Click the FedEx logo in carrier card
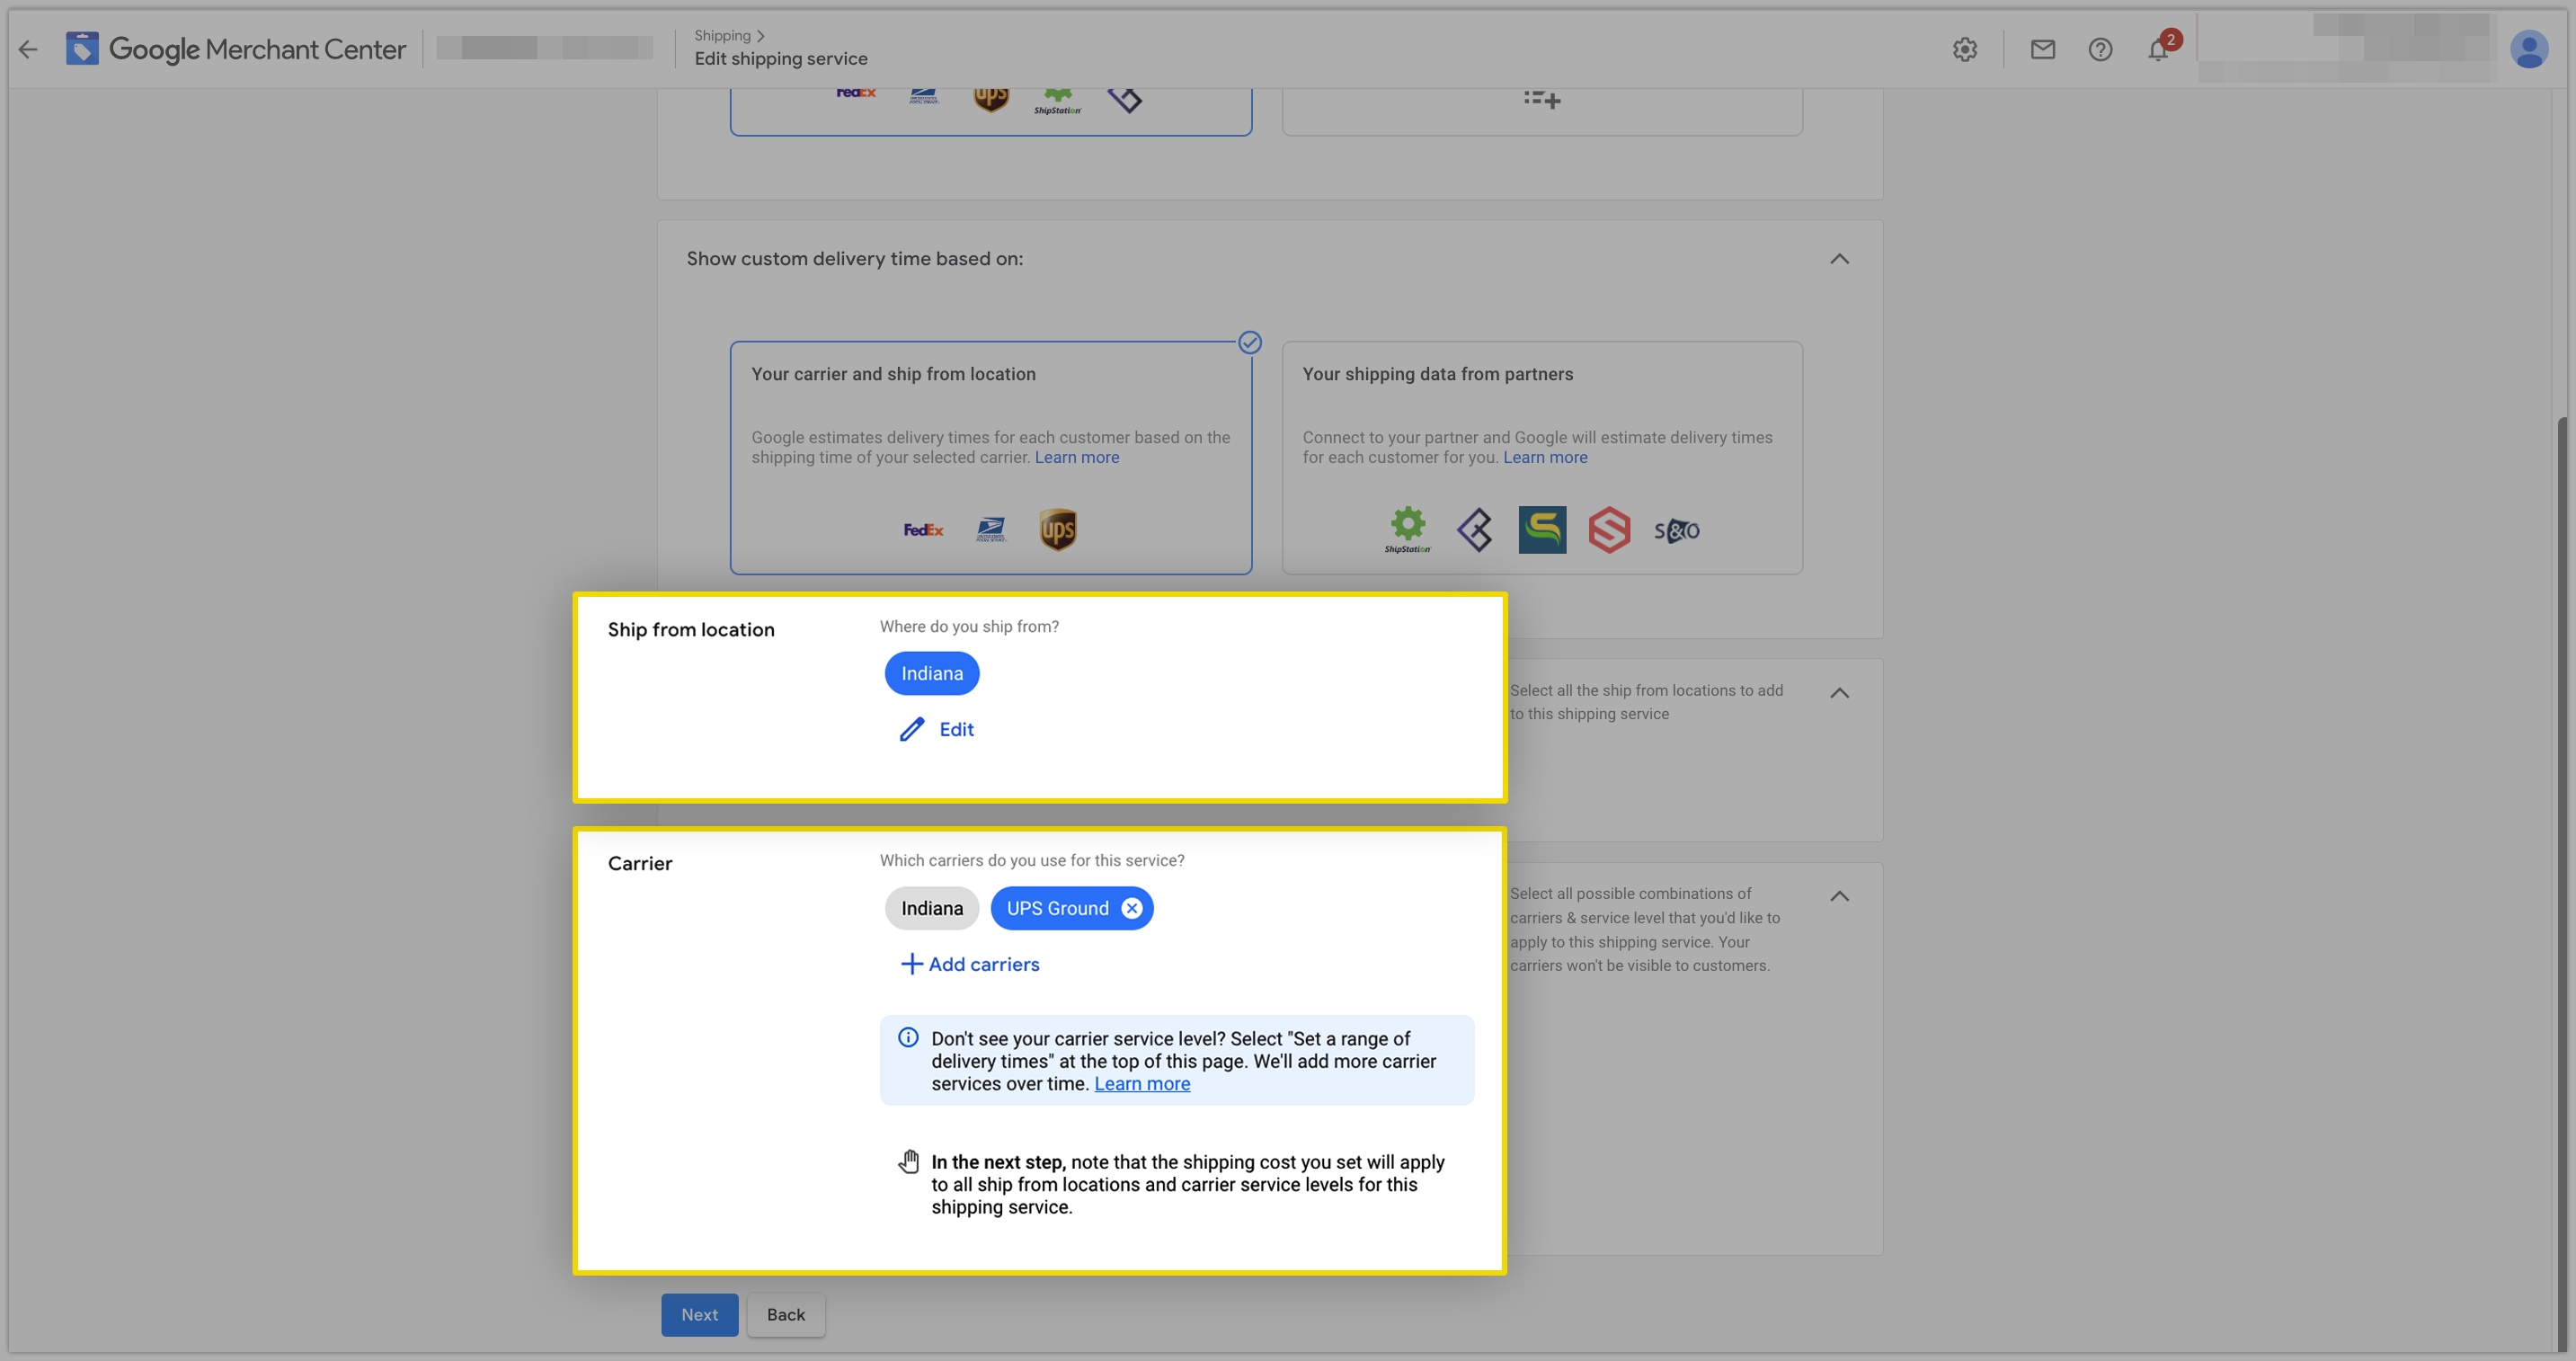2576x1361 pixels. [x=923, y=530]
